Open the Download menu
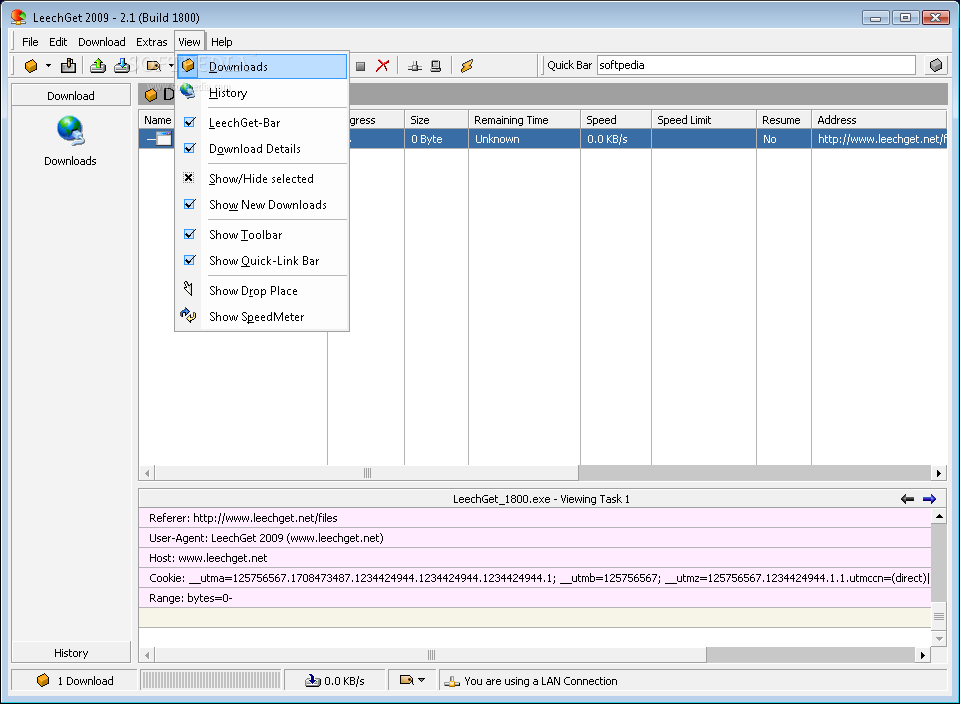Image resolution: width=960 pixels, height=704 pixels. click(x=102, y=42)
